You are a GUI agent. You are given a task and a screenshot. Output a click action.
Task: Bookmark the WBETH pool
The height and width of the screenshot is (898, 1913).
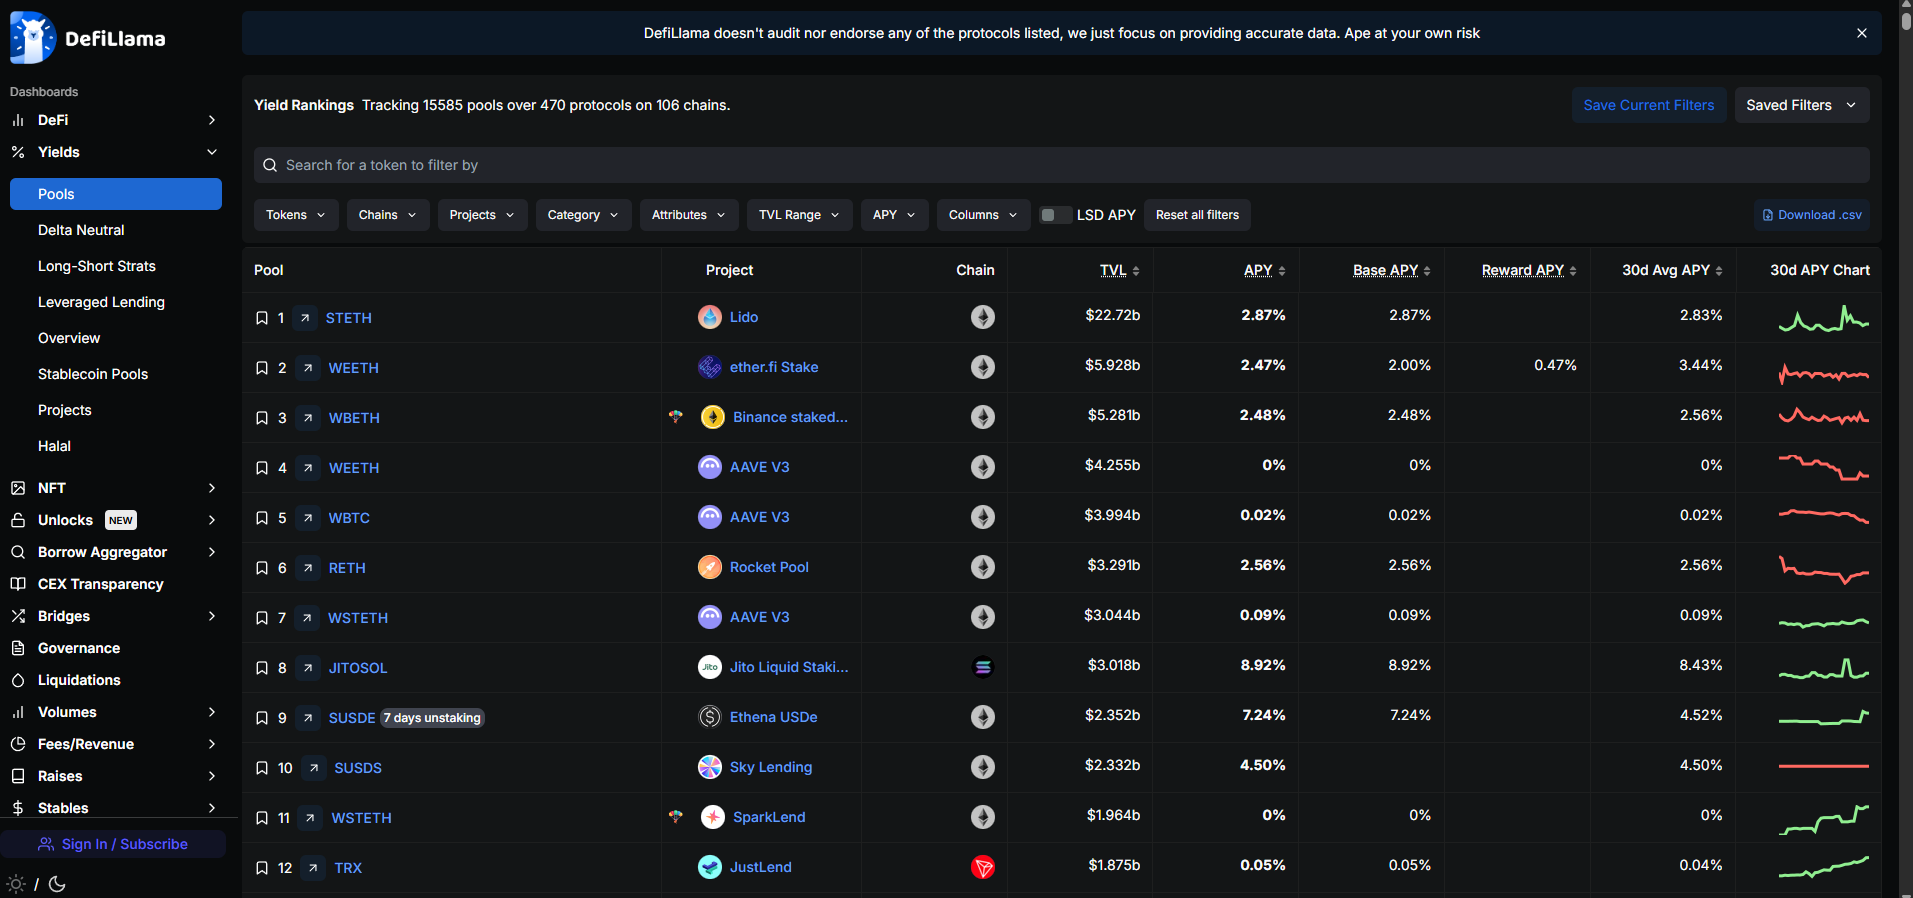(x=262, y=418)
